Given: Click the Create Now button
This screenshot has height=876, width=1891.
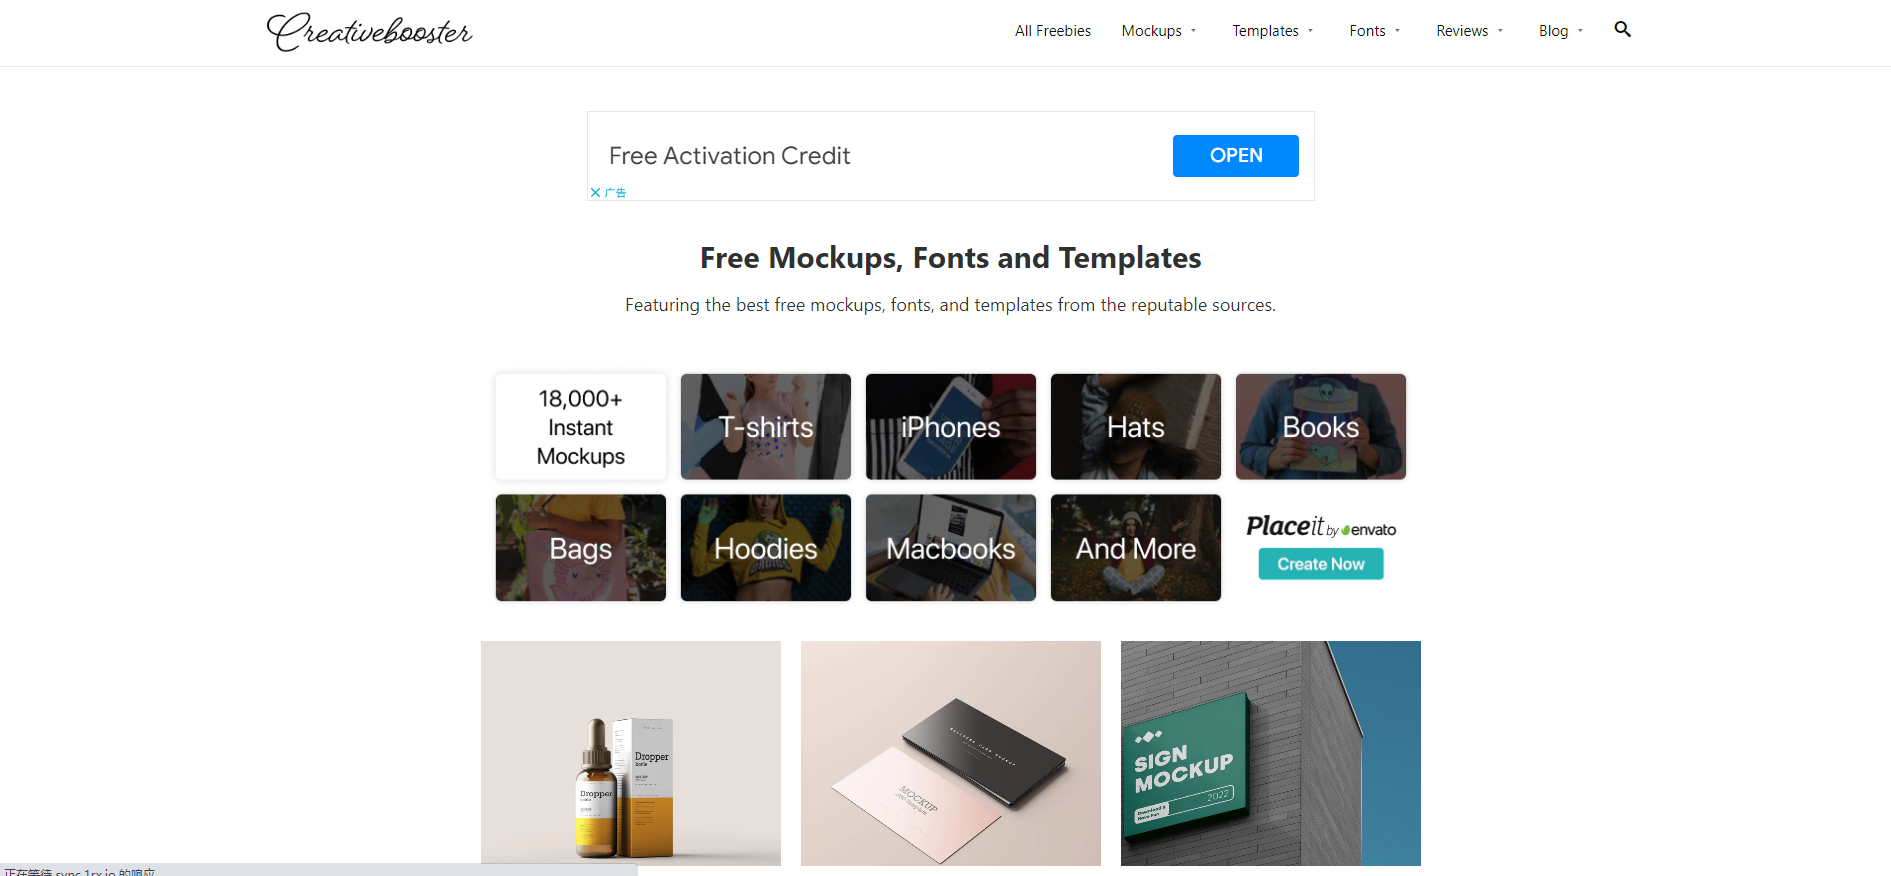Looking at the screenshot, I should coord(1320,564).
